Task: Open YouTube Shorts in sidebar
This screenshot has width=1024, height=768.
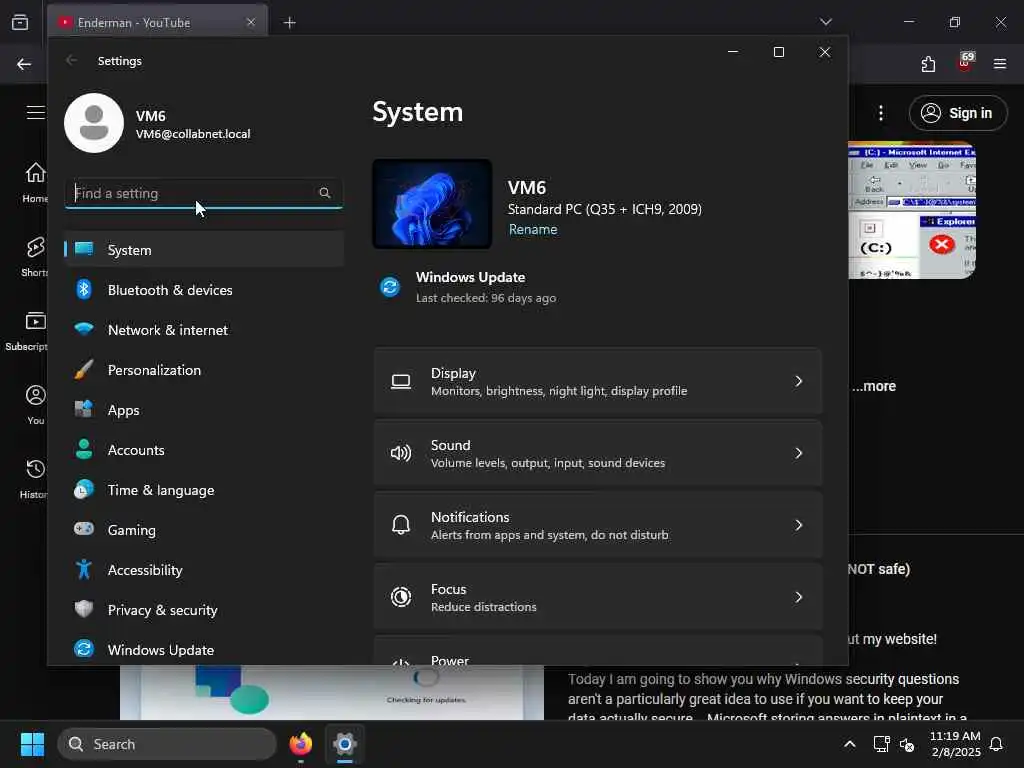Action: click(x=34, y=257)
